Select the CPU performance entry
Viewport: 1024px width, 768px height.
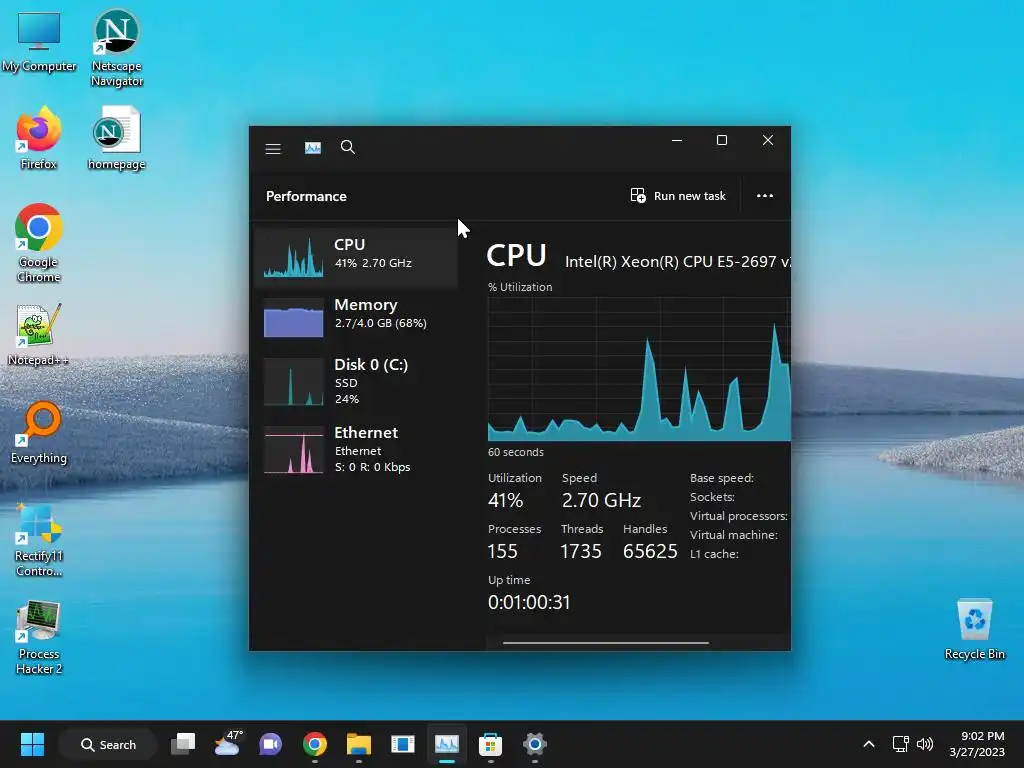(x=356, y=257)
